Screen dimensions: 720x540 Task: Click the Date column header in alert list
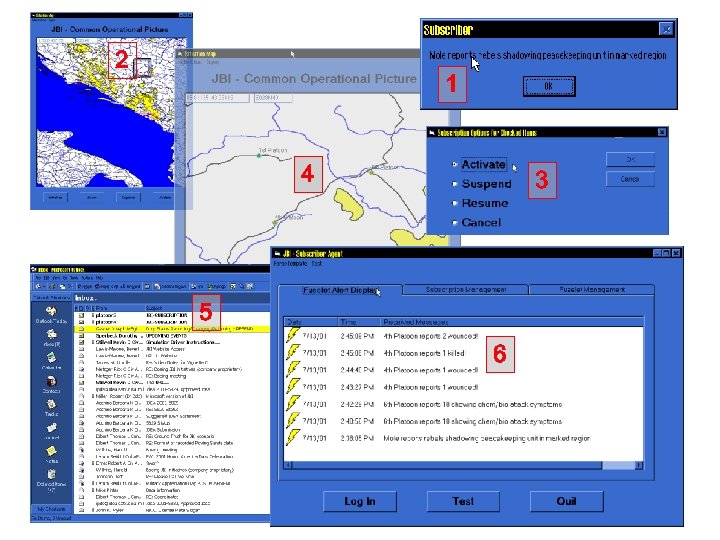311,322
